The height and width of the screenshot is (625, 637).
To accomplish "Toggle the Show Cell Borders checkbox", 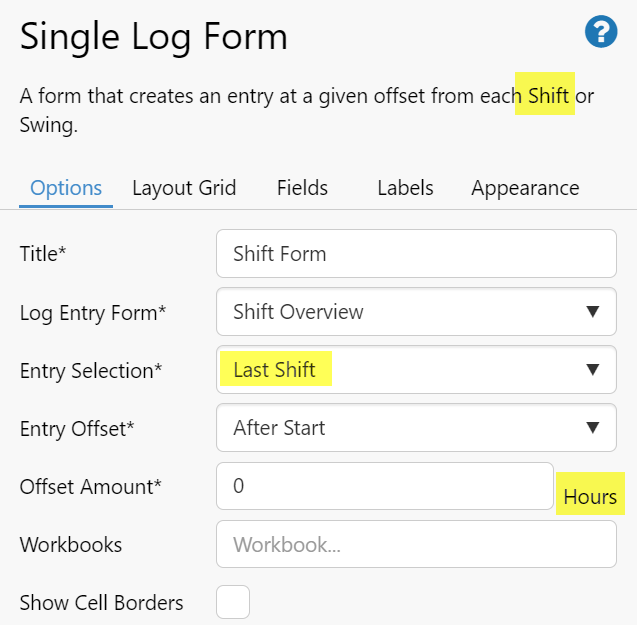I will [x=233, y=603].
